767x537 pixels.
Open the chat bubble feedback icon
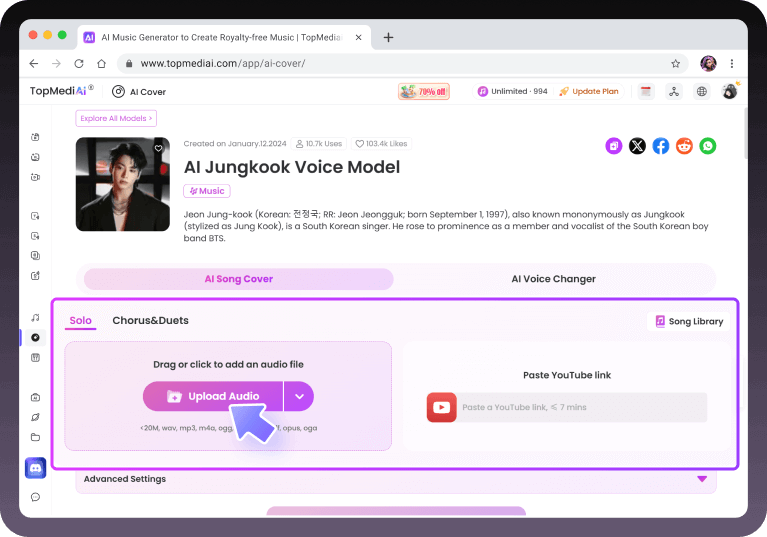coord(35,497)
